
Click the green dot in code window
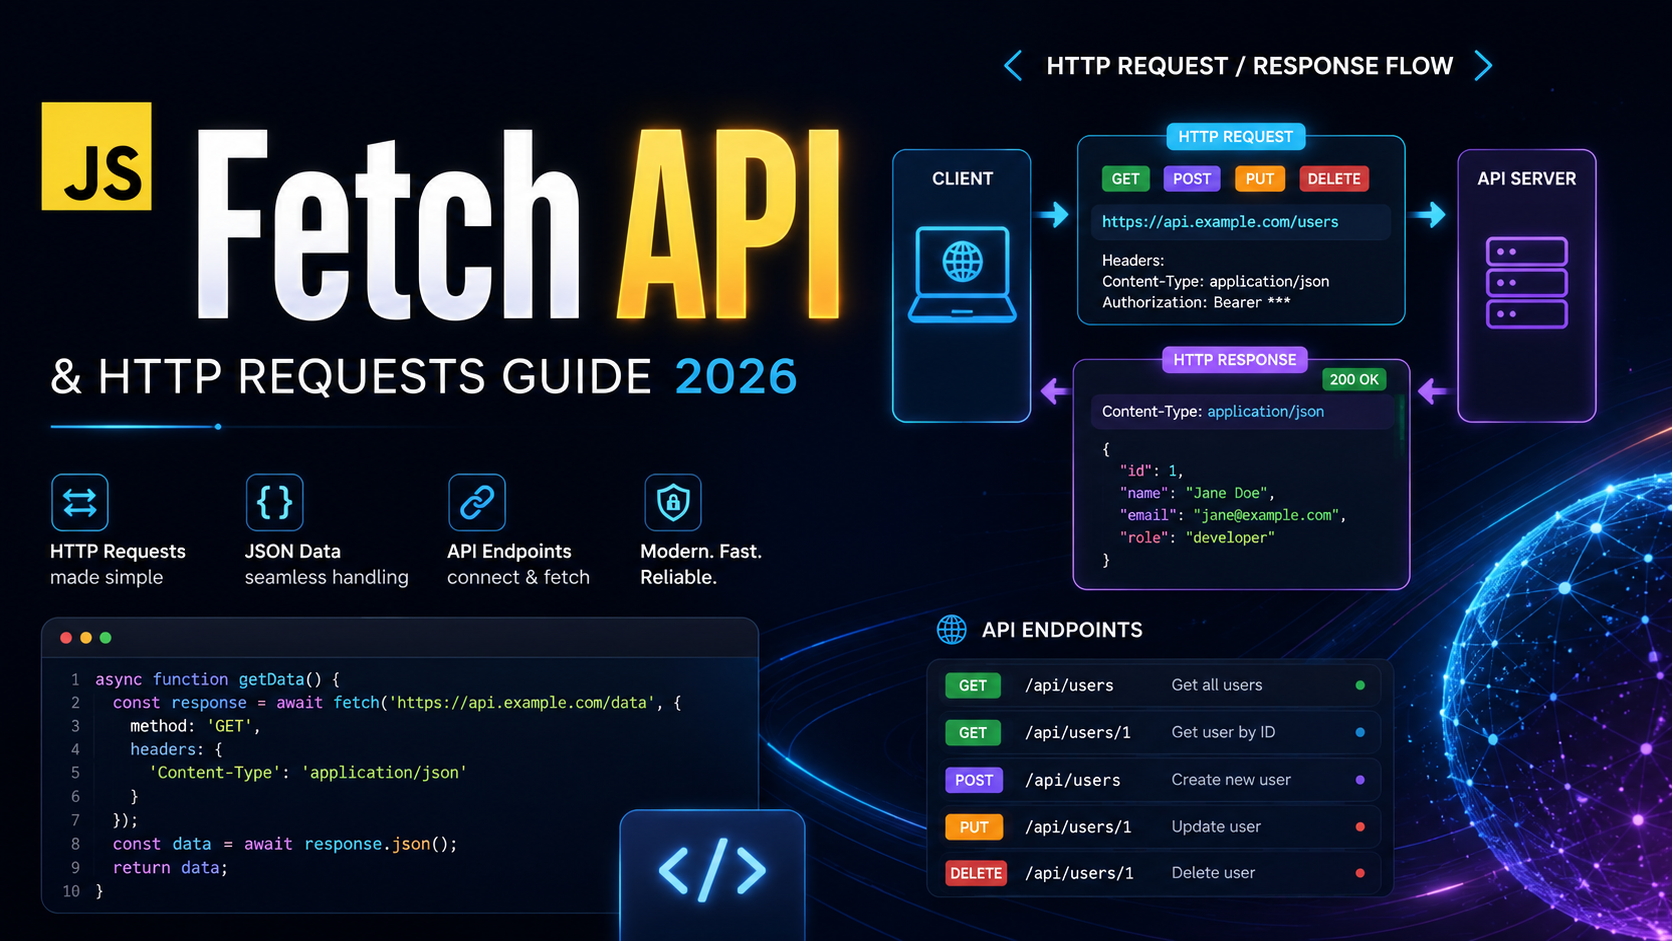(x=106, y=638)
